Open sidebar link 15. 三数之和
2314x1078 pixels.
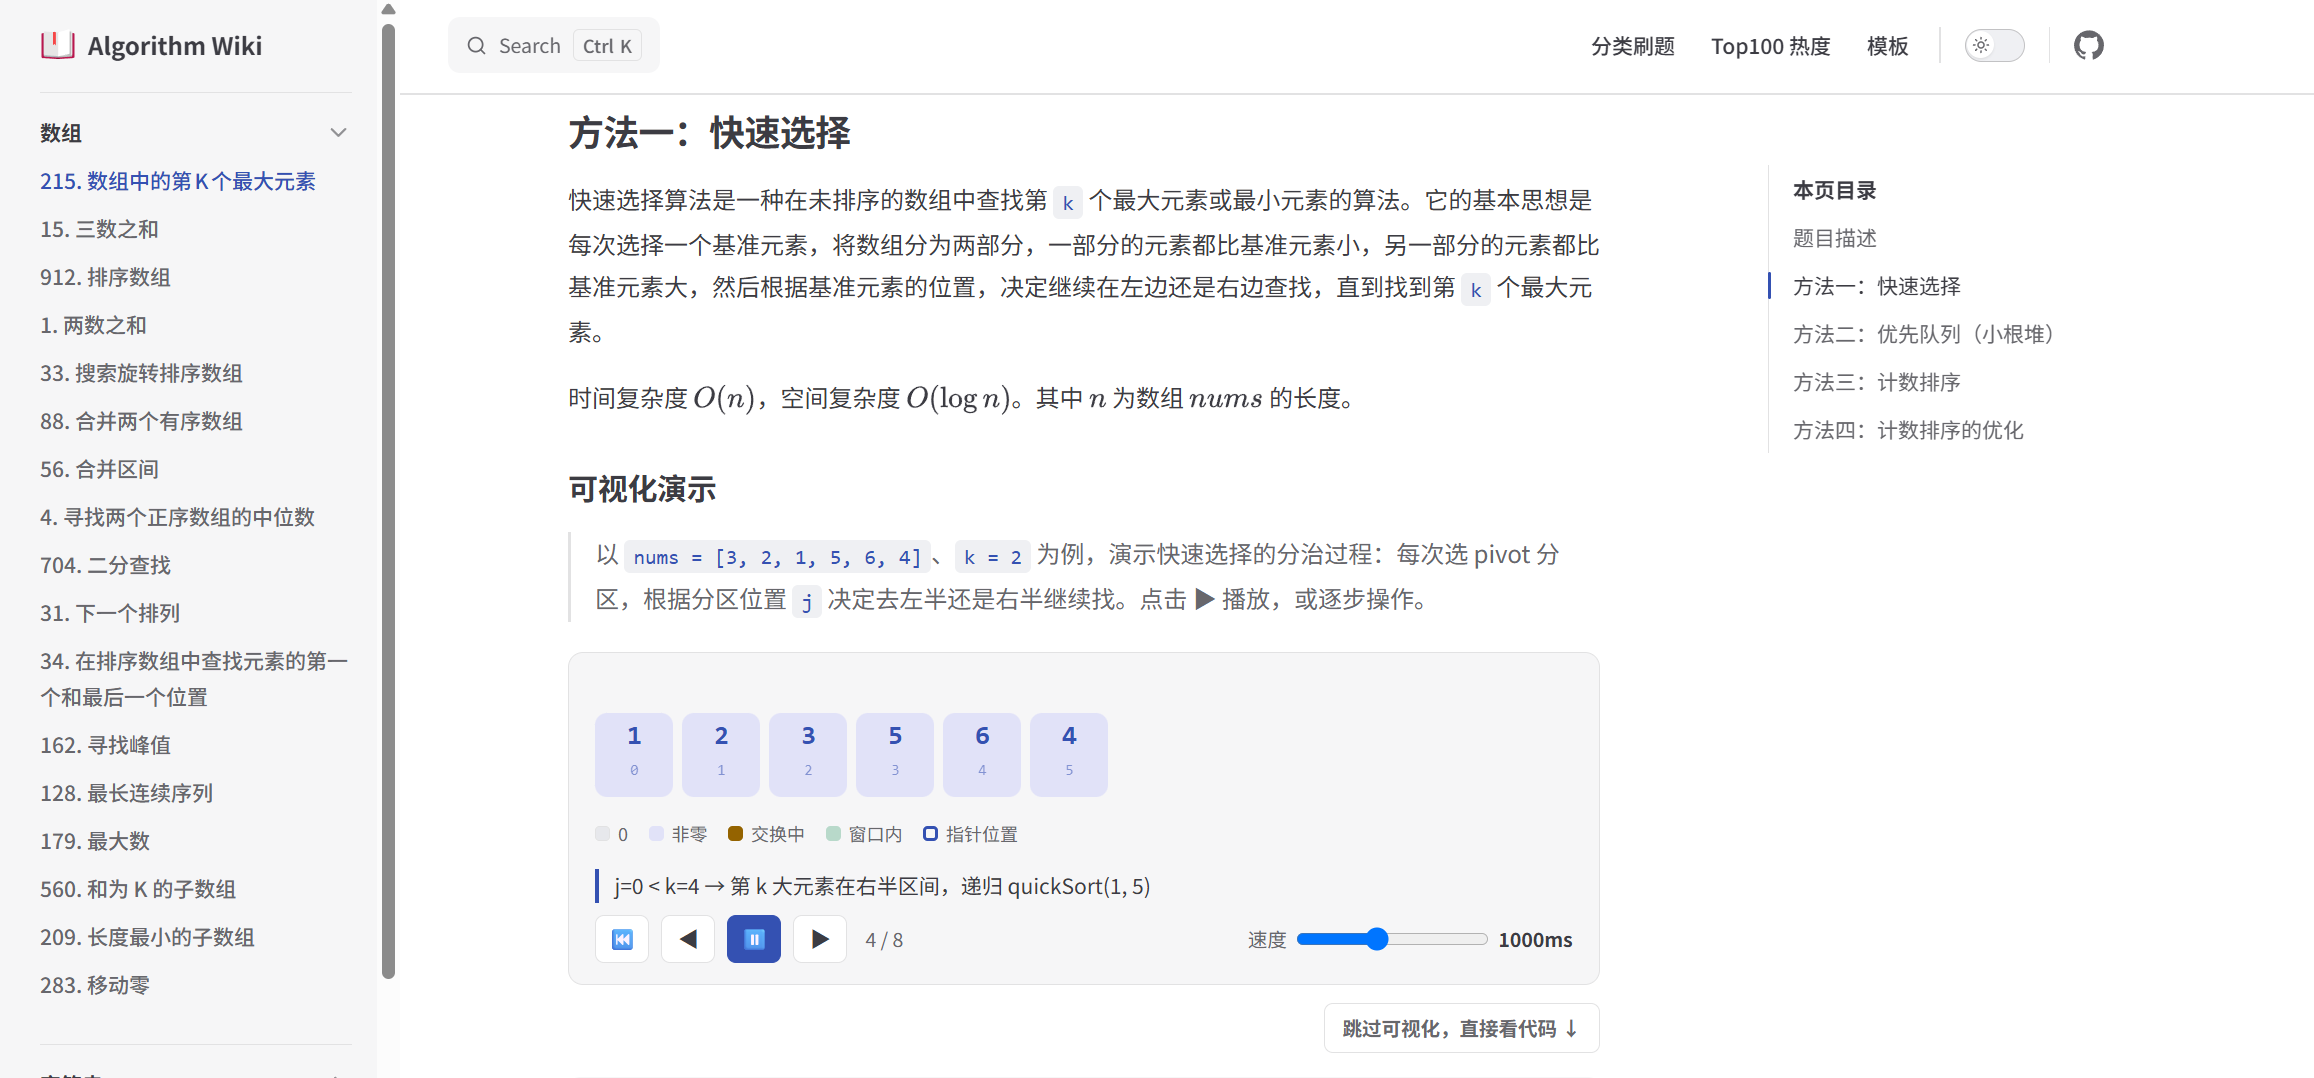click(99, 229)
